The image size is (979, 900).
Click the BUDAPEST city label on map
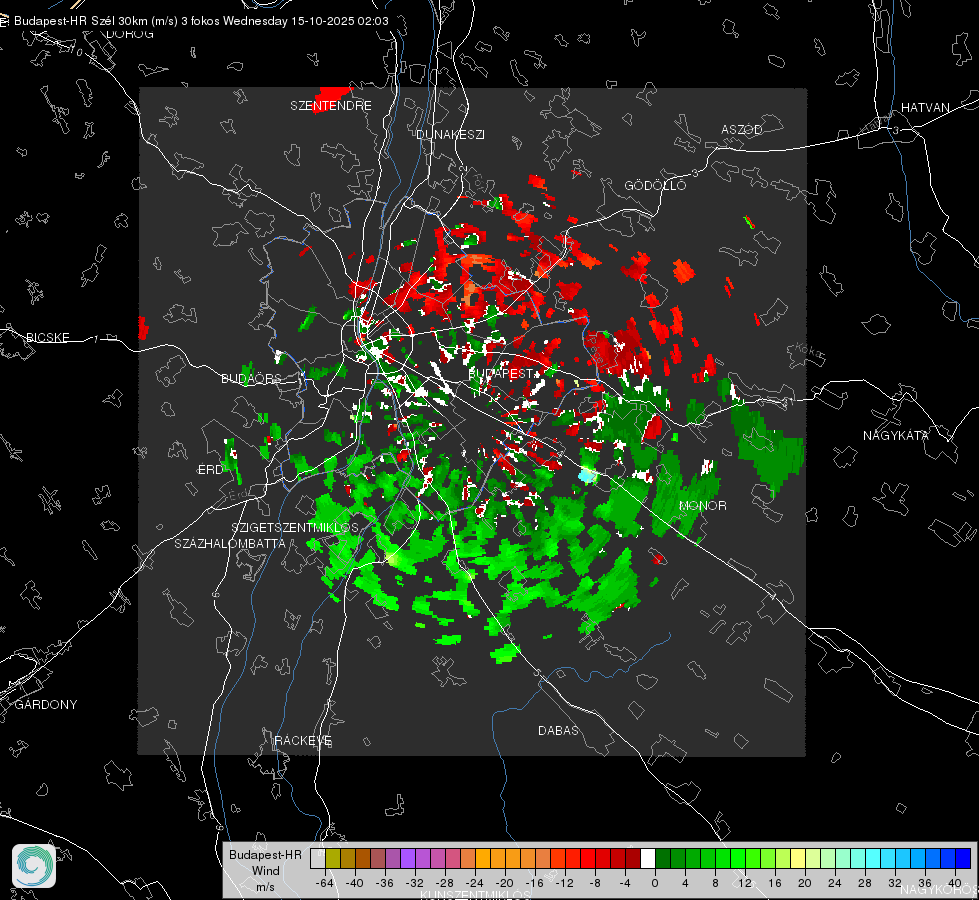click(x=500, y=373)
